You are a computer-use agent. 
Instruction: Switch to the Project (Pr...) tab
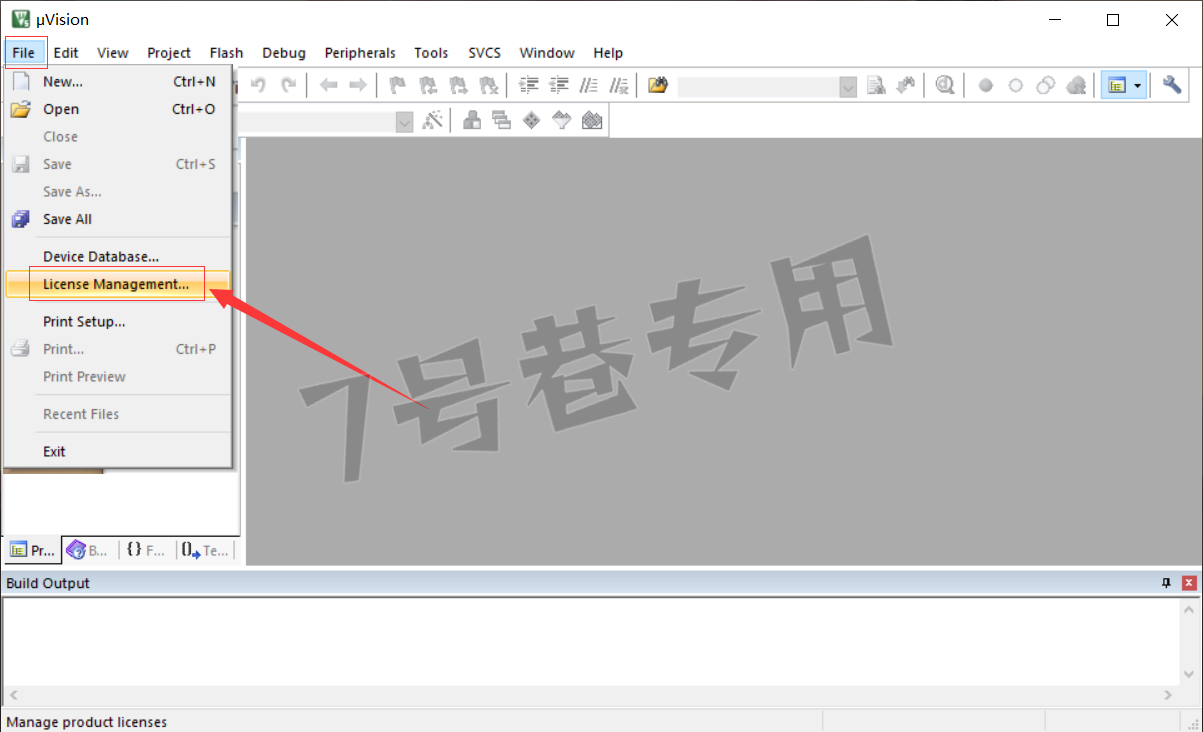click(32, 550)
